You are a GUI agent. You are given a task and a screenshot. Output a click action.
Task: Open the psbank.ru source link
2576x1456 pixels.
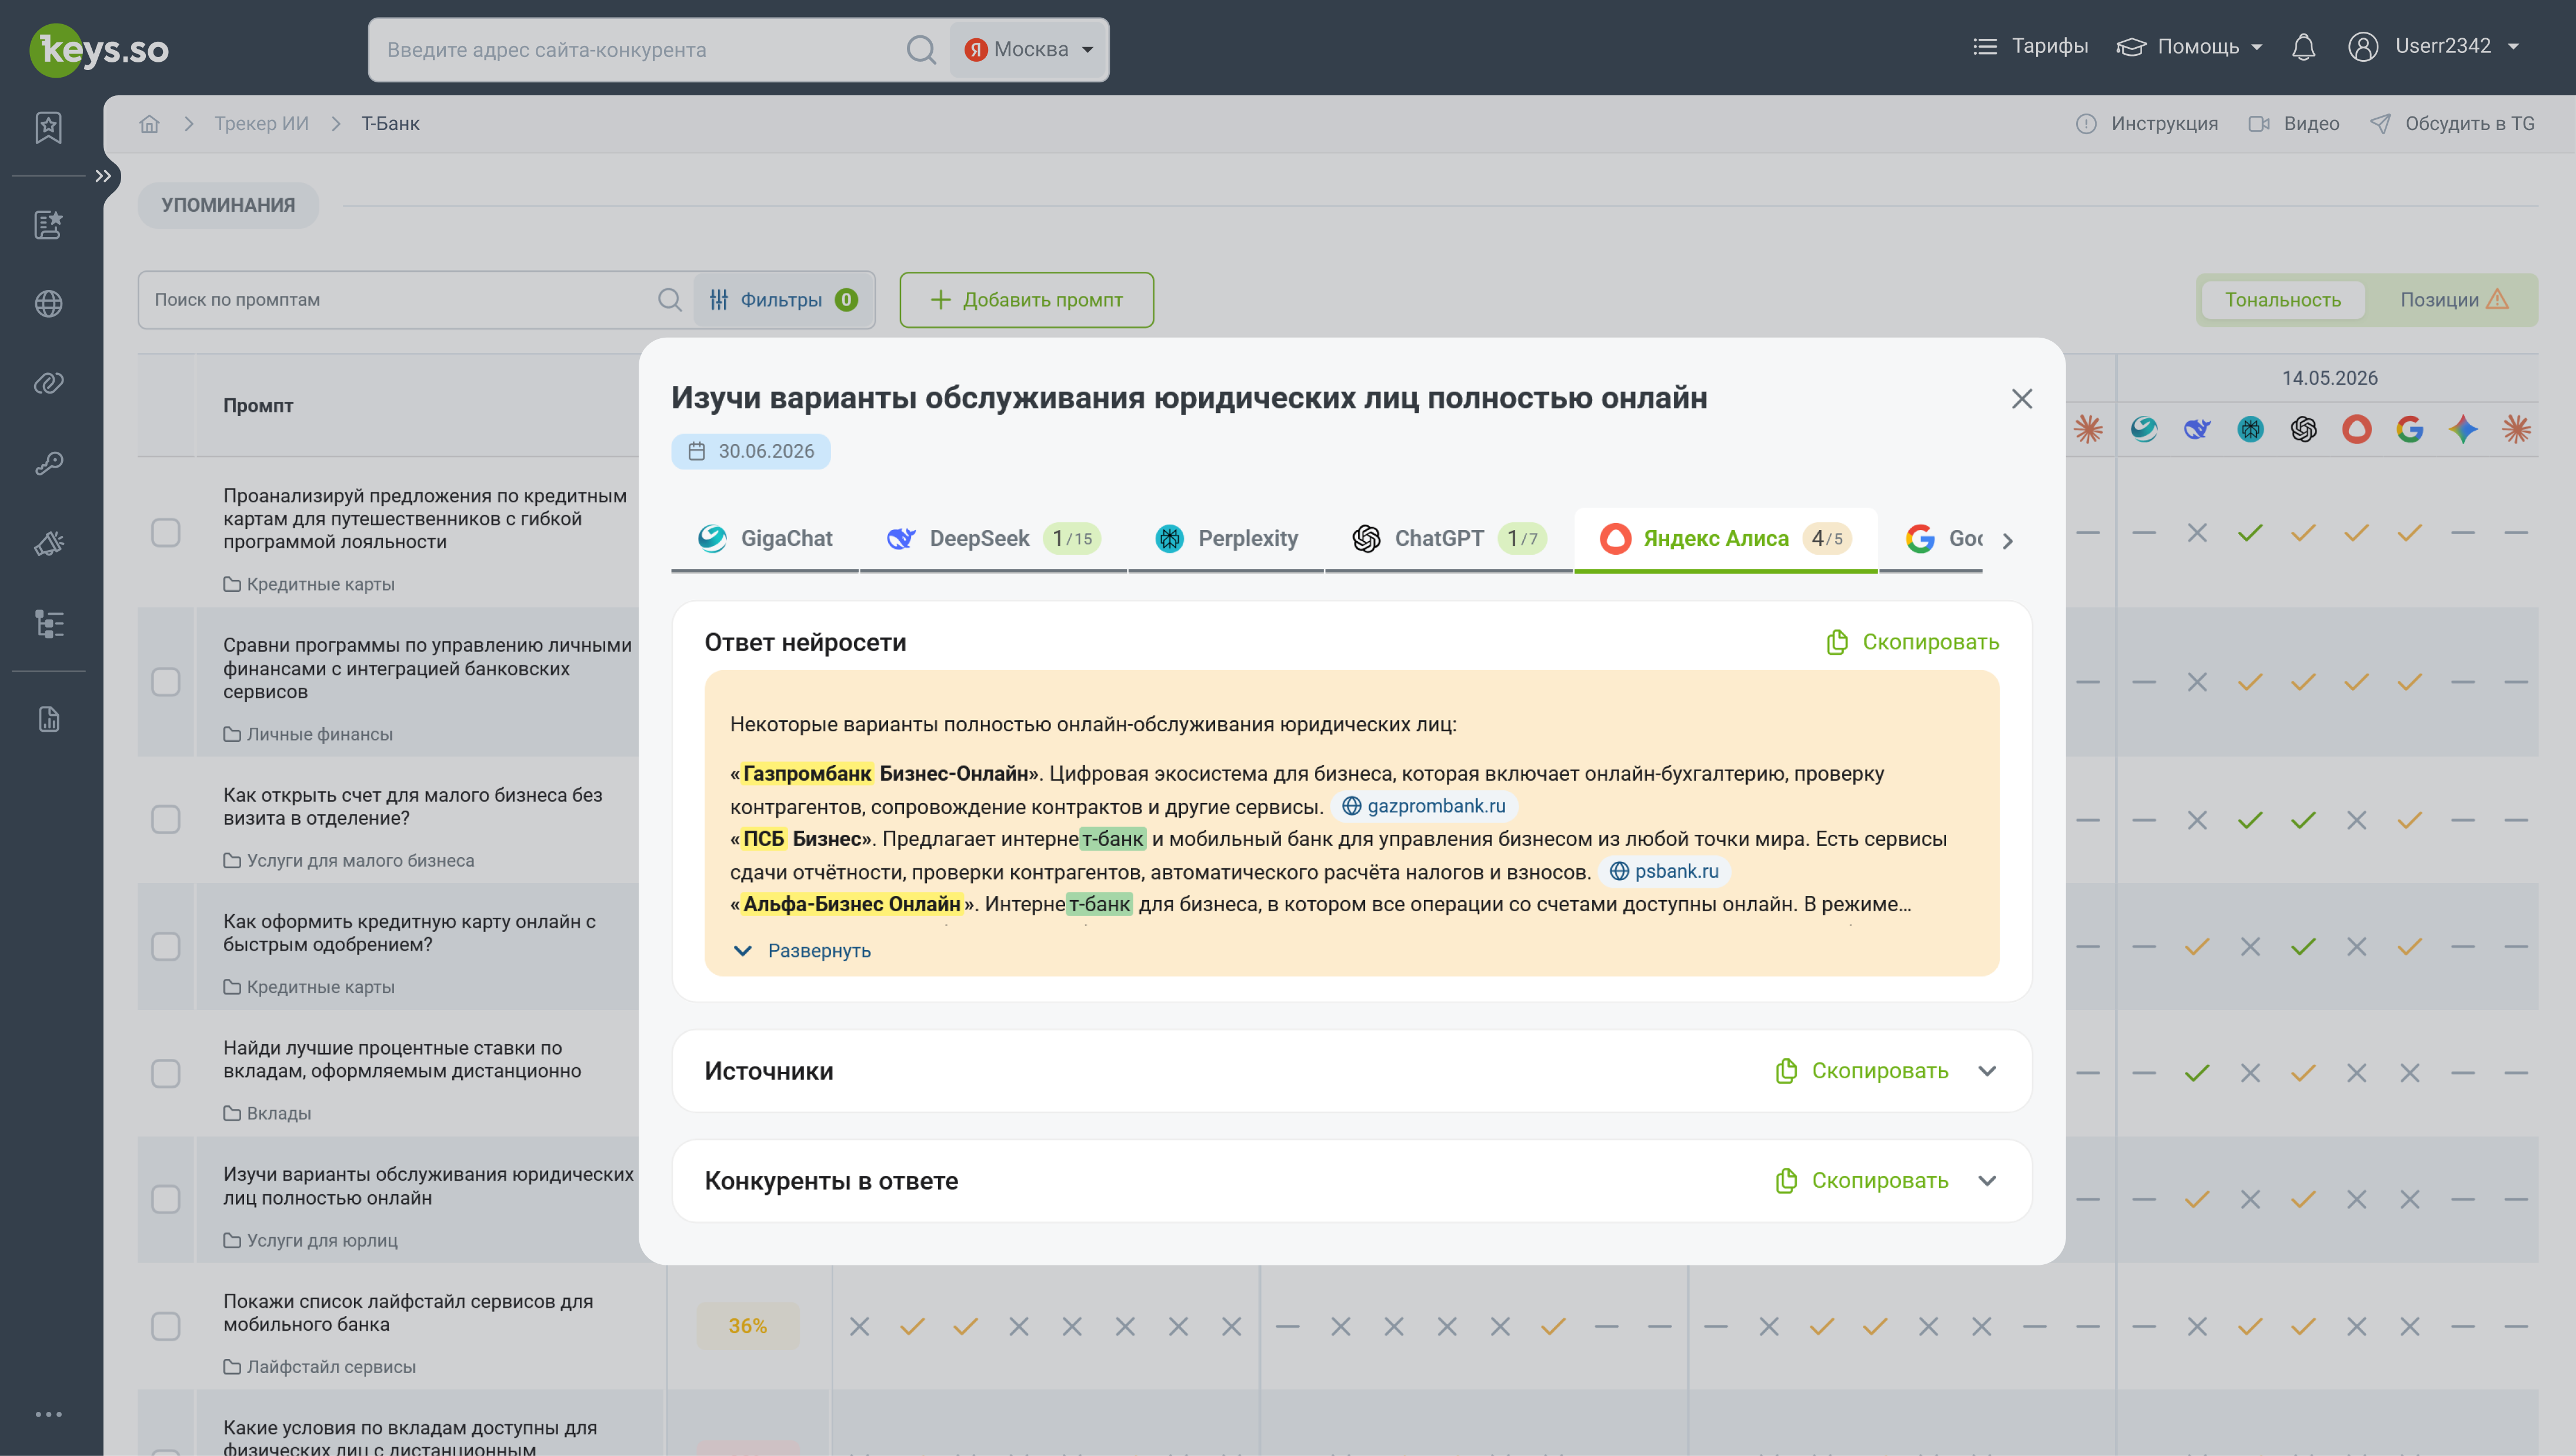point(1664,871)
